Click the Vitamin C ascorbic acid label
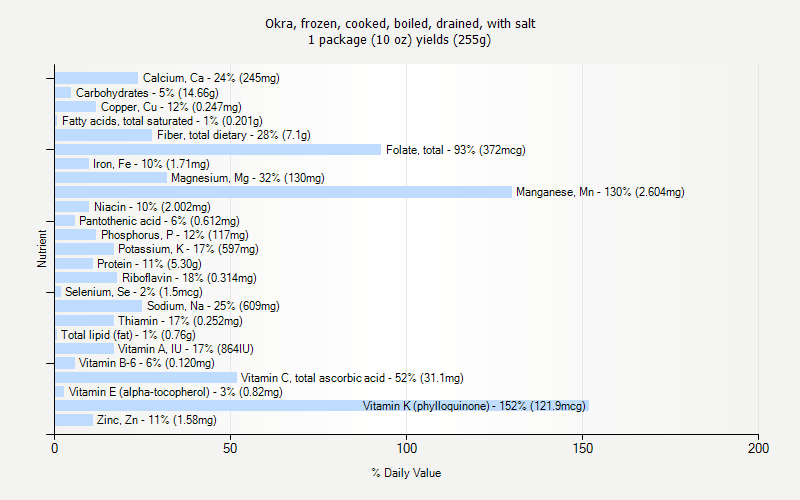The image size is (800, 500). click(x=352, y=378)
